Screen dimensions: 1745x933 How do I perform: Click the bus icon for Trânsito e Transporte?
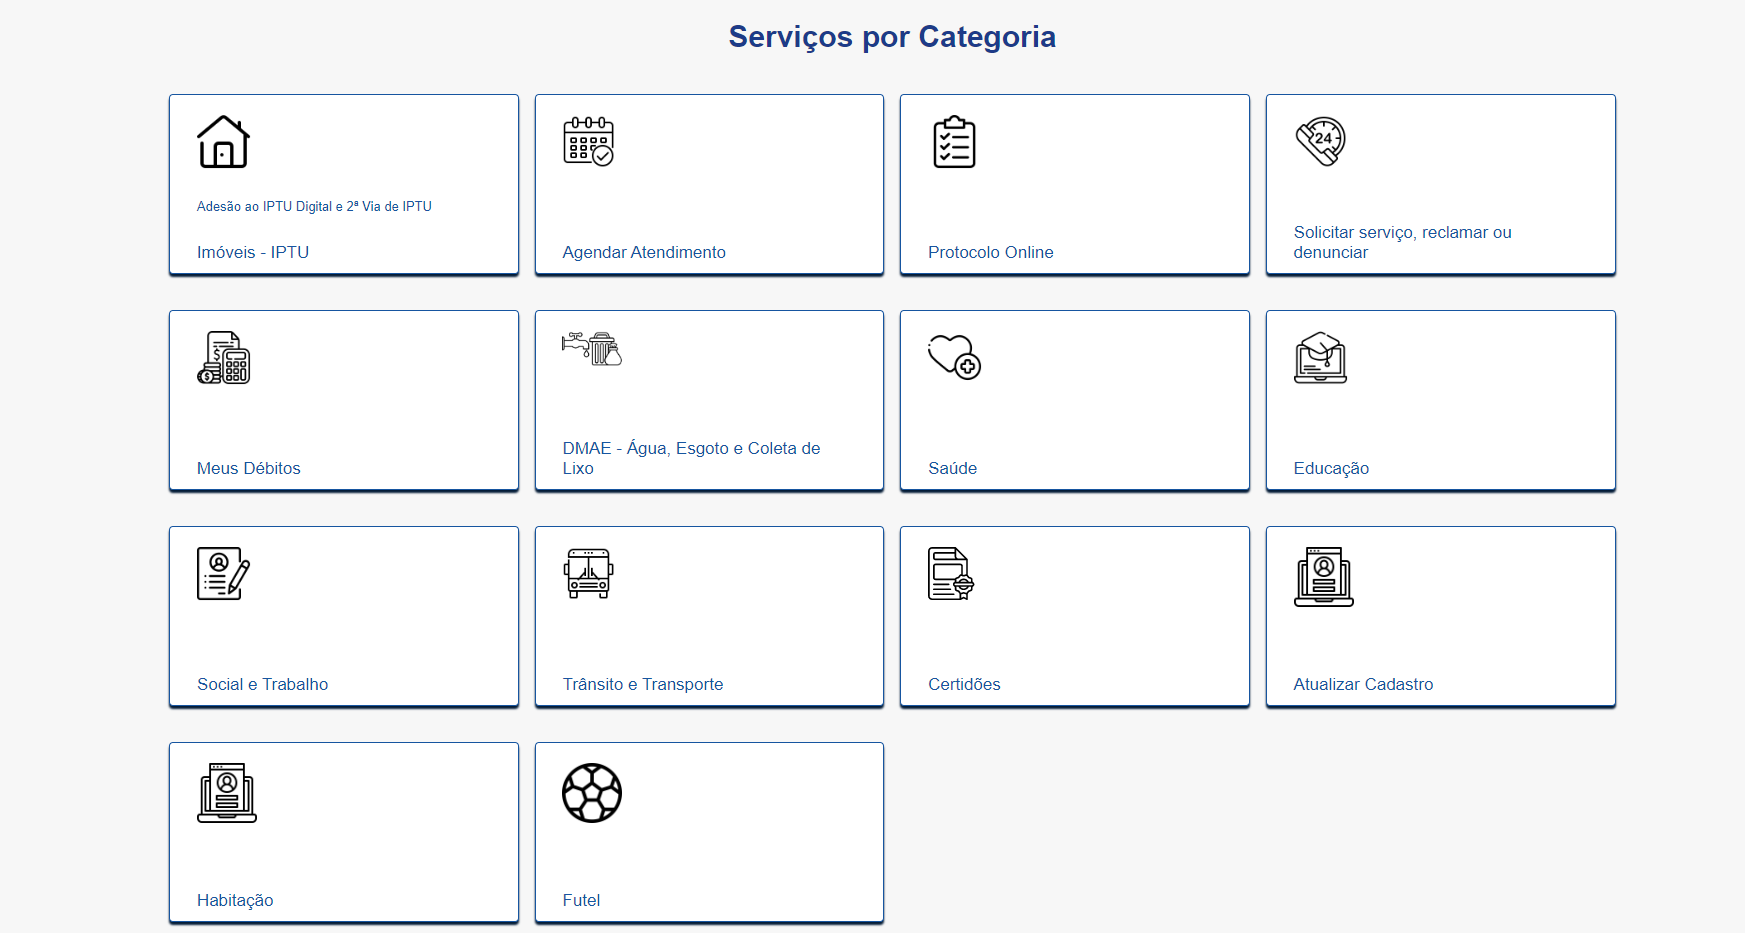coord(589,574)
